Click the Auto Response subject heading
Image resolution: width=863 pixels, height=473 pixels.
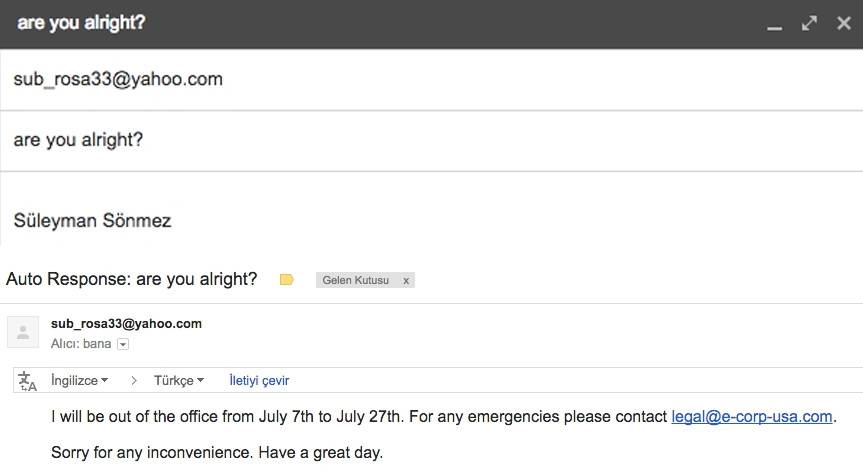pos(131,280)
